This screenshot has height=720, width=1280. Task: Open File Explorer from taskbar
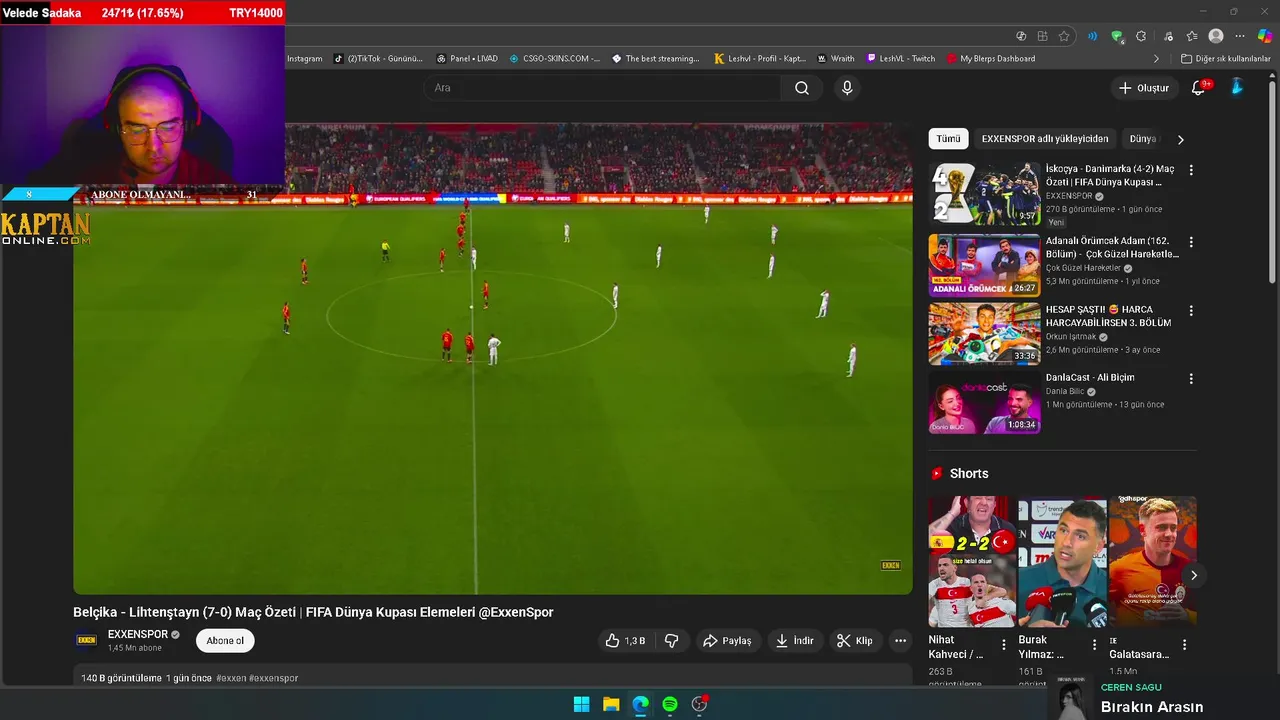point(611,704)
